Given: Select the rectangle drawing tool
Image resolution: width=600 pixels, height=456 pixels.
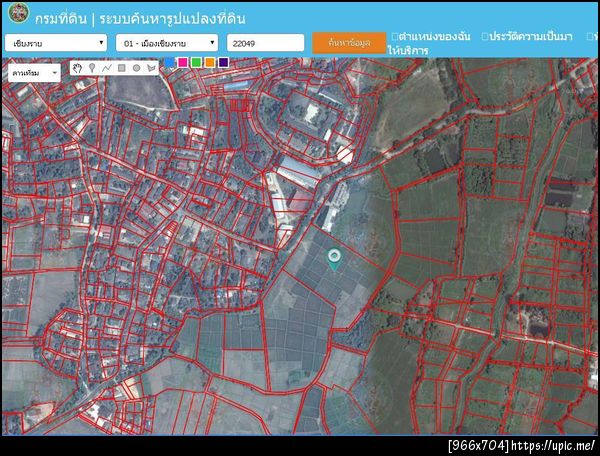Looking at the screenshot, I should click(122, 68).
